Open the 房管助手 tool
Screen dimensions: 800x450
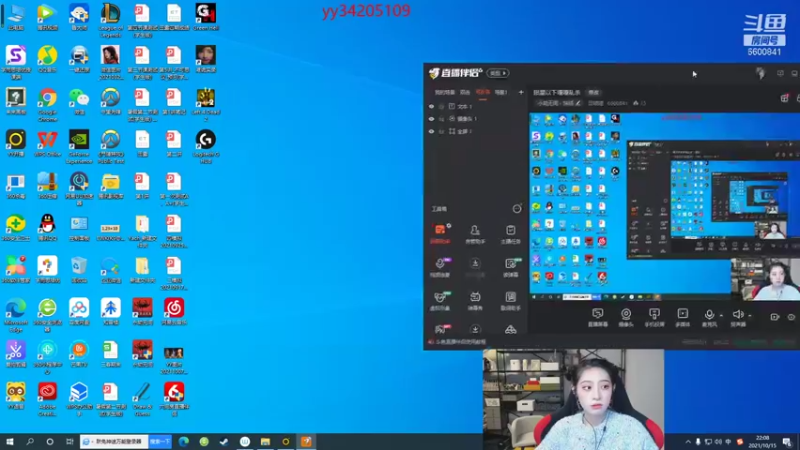(x=475, y=234)
